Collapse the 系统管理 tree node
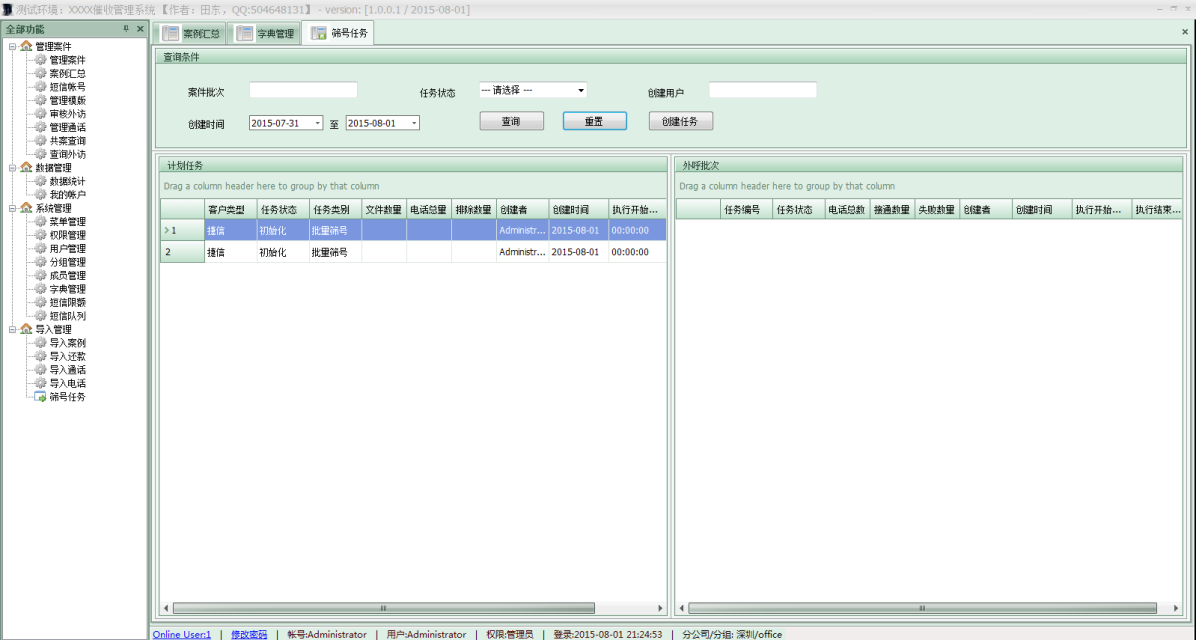The width and height of the screenshot is (1196, 640). coord(12,208)
